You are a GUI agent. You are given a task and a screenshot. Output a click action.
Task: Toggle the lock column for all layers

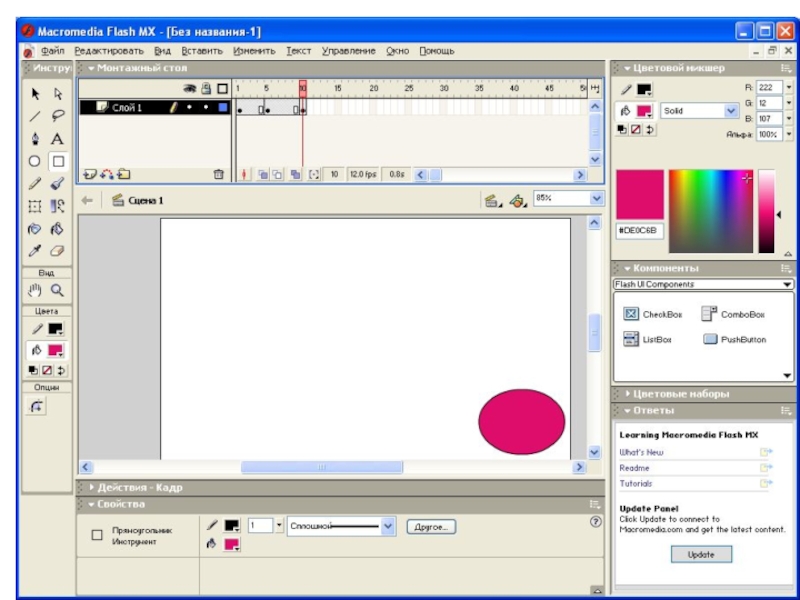(x=209, y=89)
